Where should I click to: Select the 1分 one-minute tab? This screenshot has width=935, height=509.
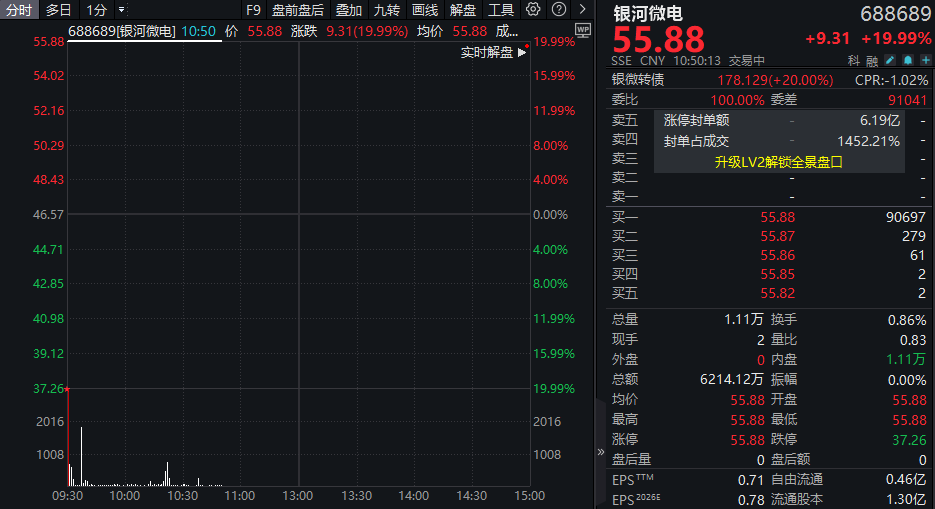point(97,10)
